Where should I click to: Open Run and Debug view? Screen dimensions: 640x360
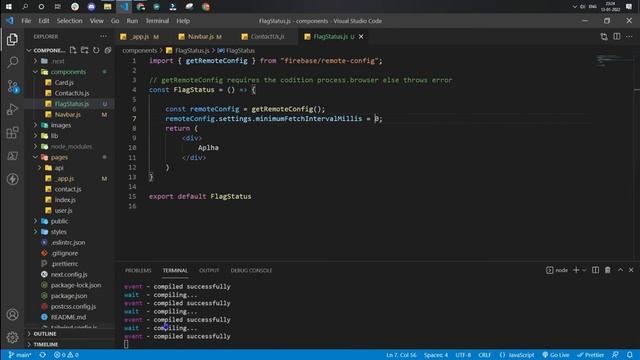tap(12, 109)
